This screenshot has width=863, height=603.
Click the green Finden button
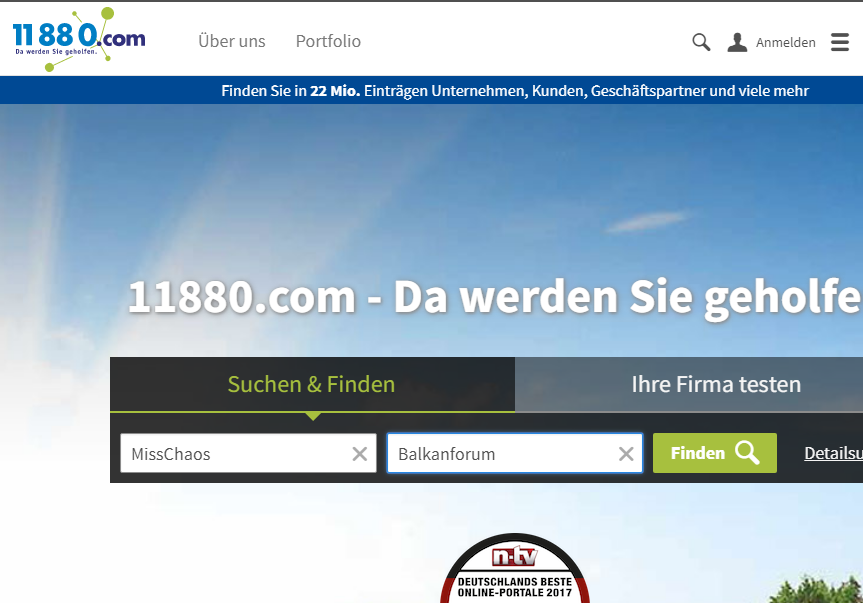pos(715,453)
